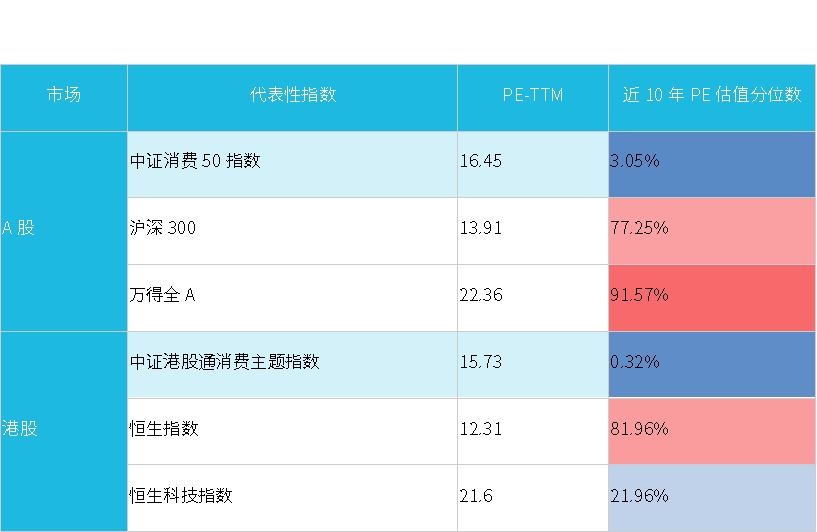Select the 中证港股通消费主题指数 cell
This screenshot has width=817, height=532.
coord(292,363)
